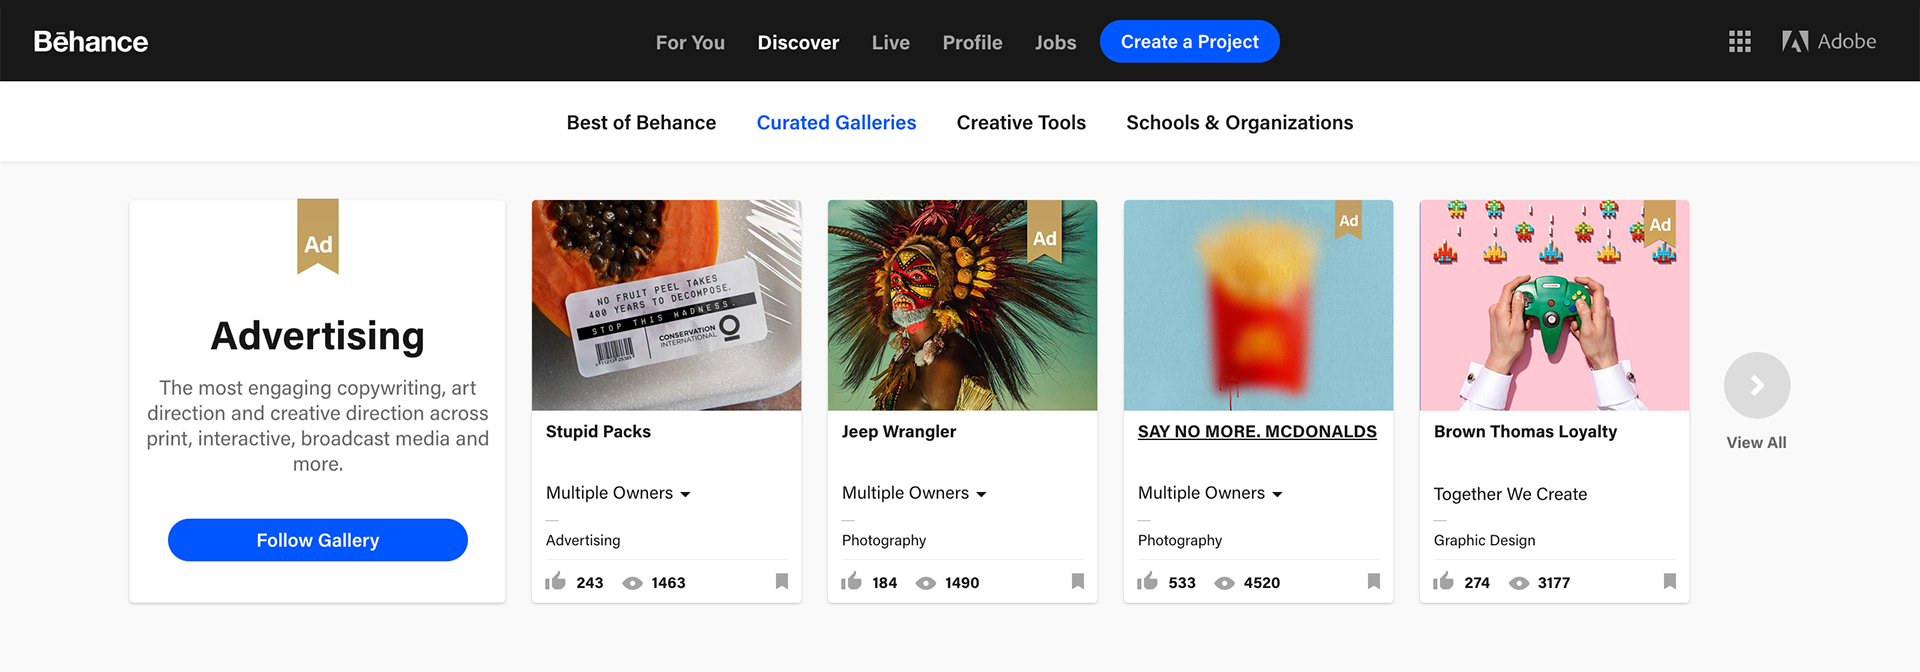This screenshot has height=672, width=1920.
Task: Click the next arrow circle button
Action: (x=1757, y=385)
